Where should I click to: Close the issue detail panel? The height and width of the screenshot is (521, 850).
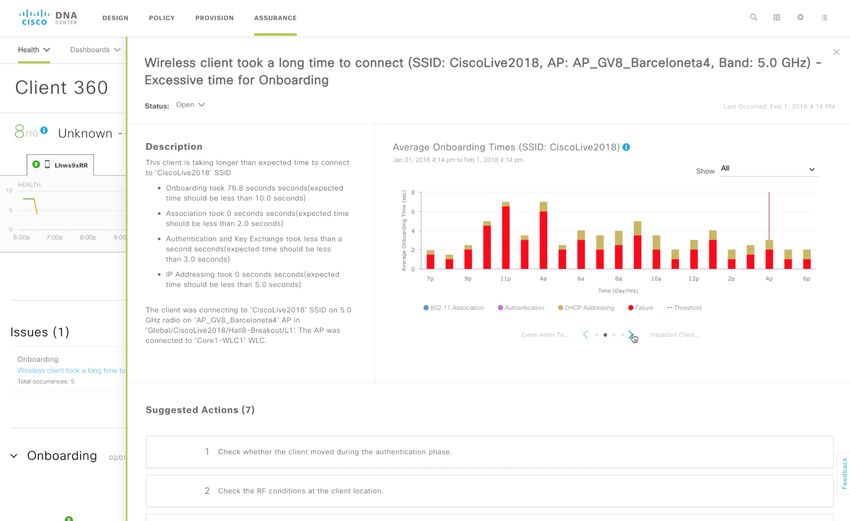(836, 52)
